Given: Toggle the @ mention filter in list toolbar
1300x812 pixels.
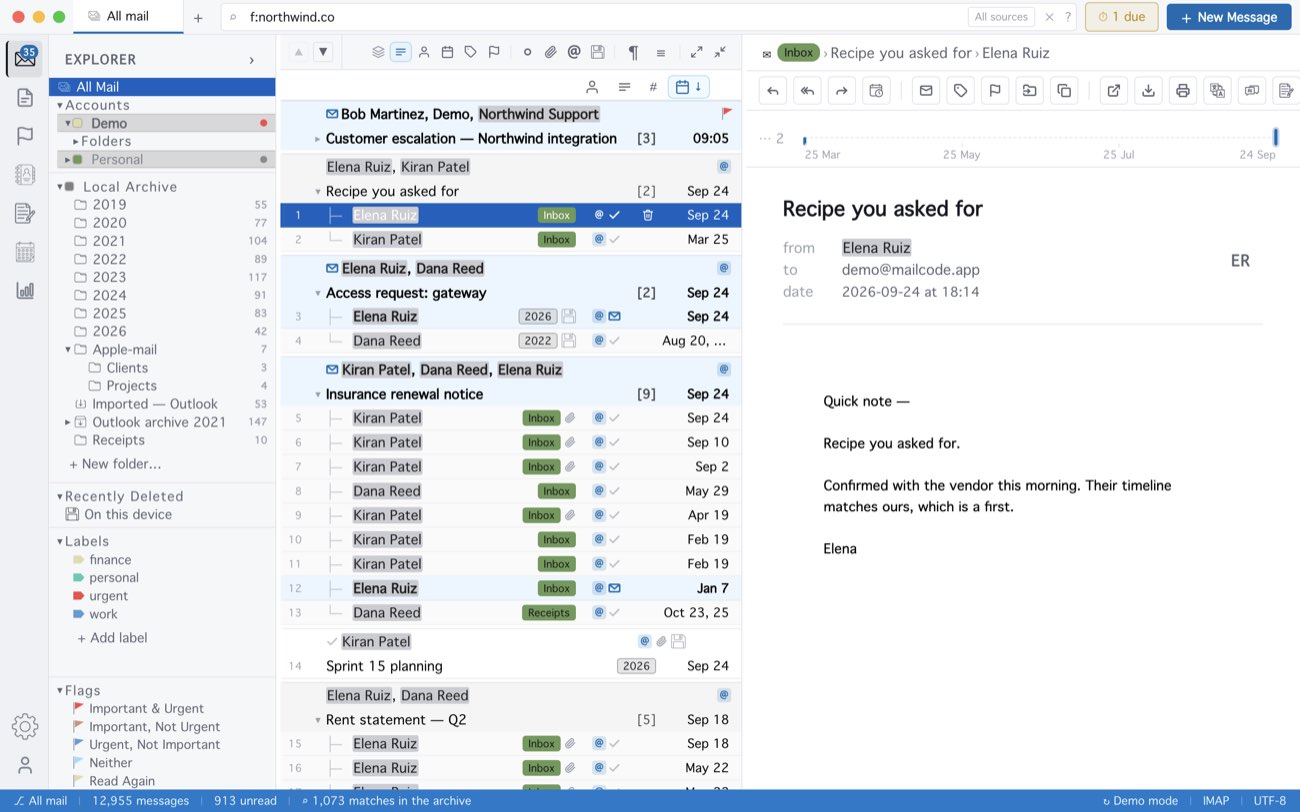Looking at the screenshot, I should pos(574,52).
